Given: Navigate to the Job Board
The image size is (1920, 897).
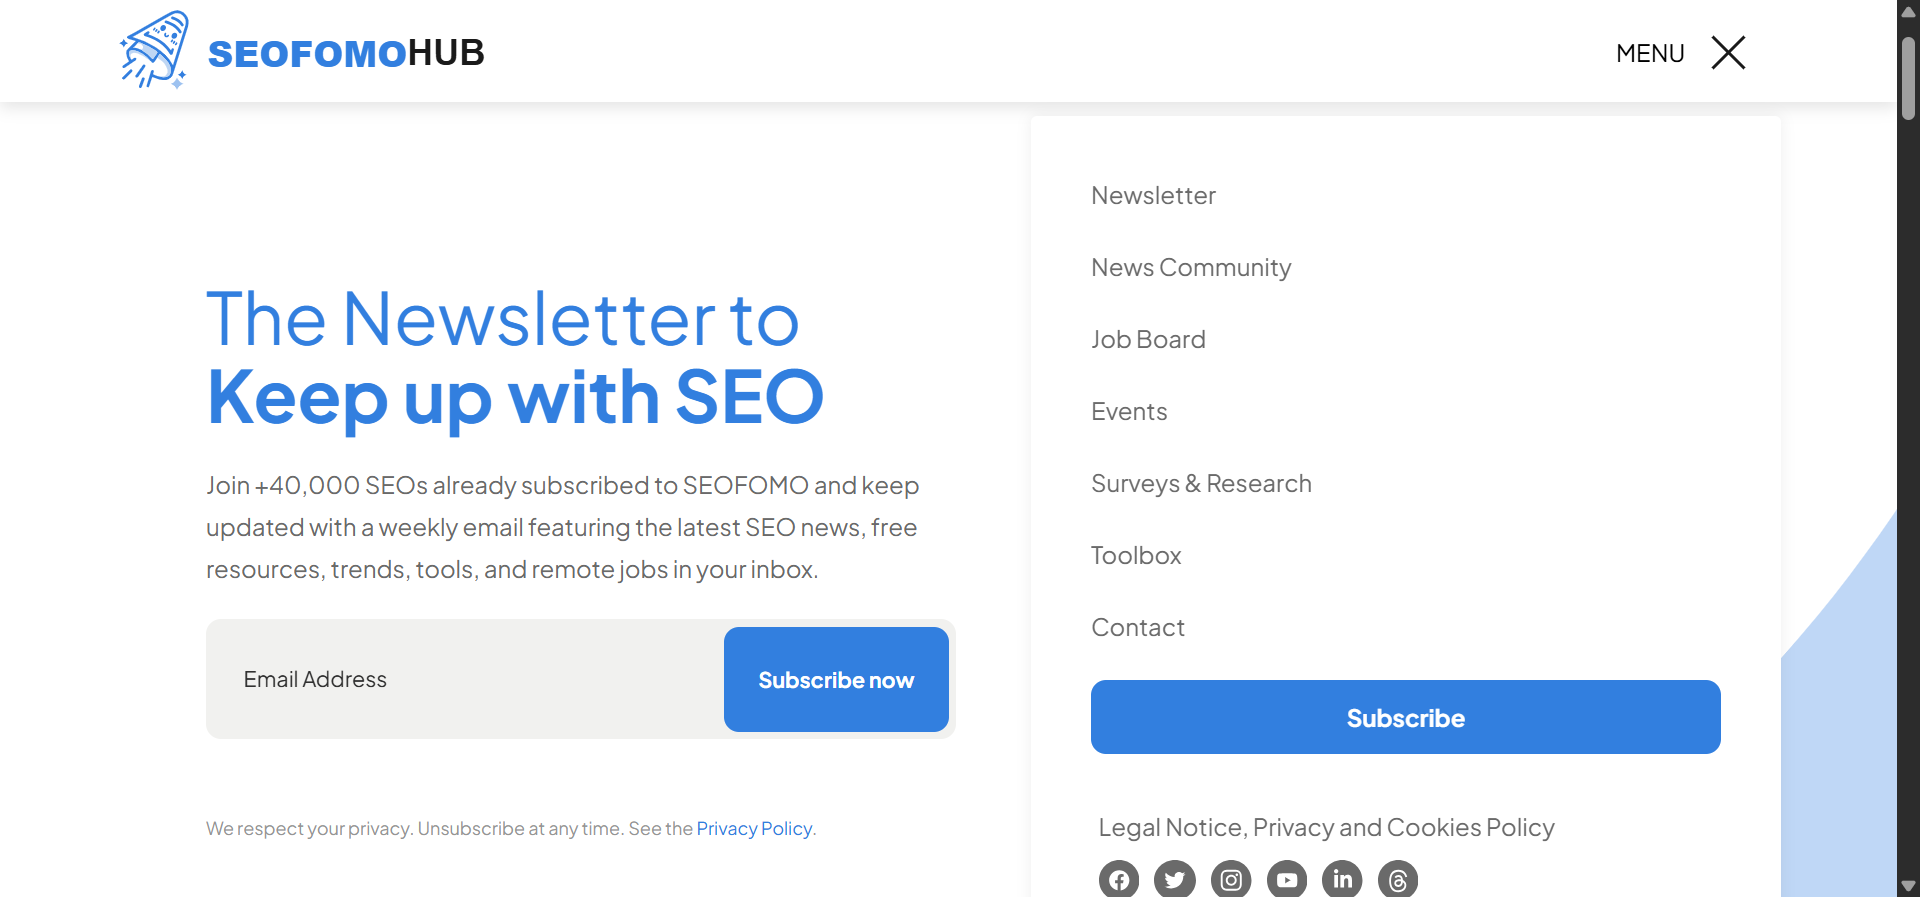Looking at the screenshot, I should click(1148, 339).
